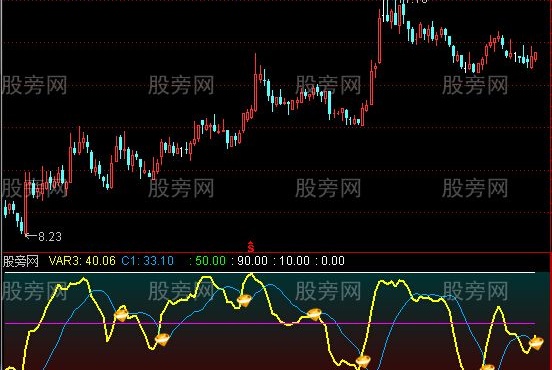Open the 股旁网 indicator name label
The width and height of the screenshot is (552, 370).
pyautogui.click(x=21, y=262)
